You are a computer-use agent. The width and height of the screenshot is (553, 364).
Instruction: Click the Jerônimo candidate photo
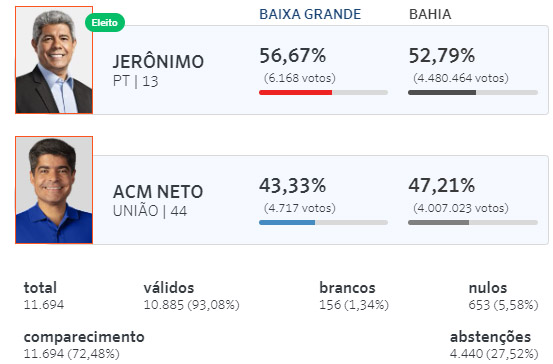click(54, 60)
